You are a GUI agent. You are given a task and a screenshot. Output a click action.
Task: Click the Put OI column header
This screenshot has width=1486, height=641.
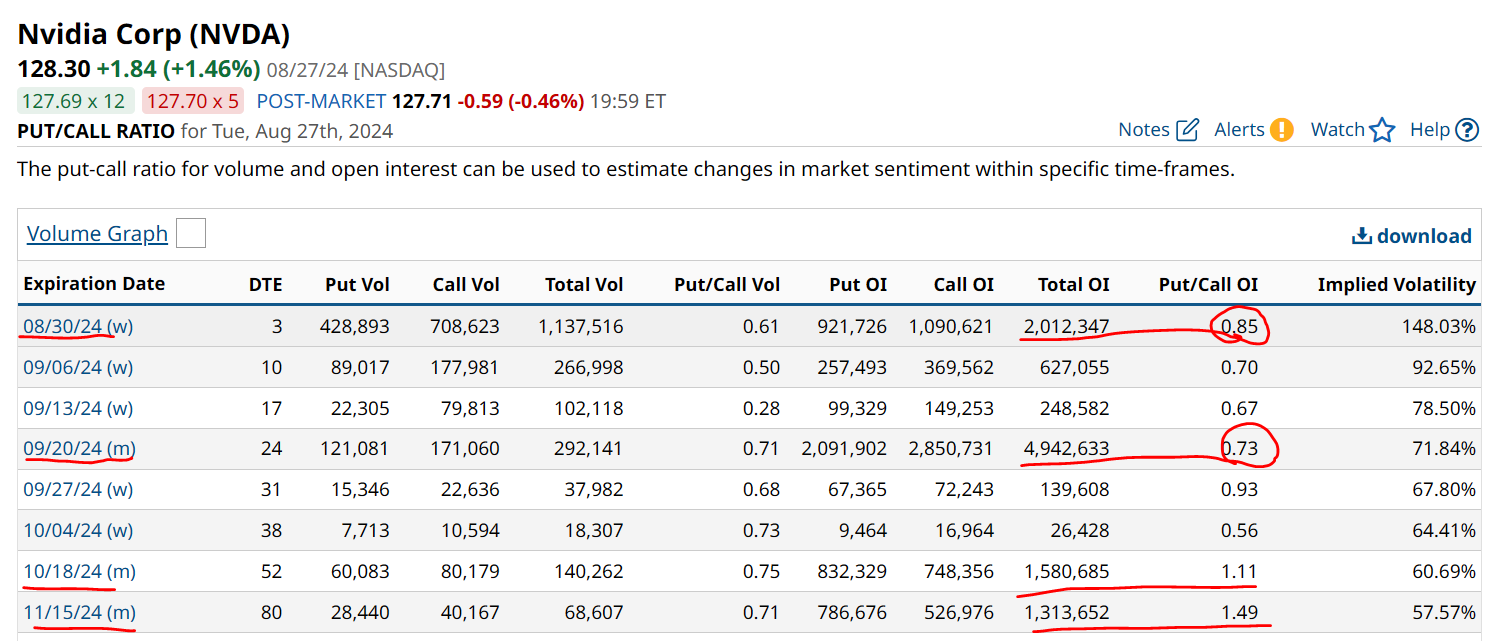tap(858, 285)
